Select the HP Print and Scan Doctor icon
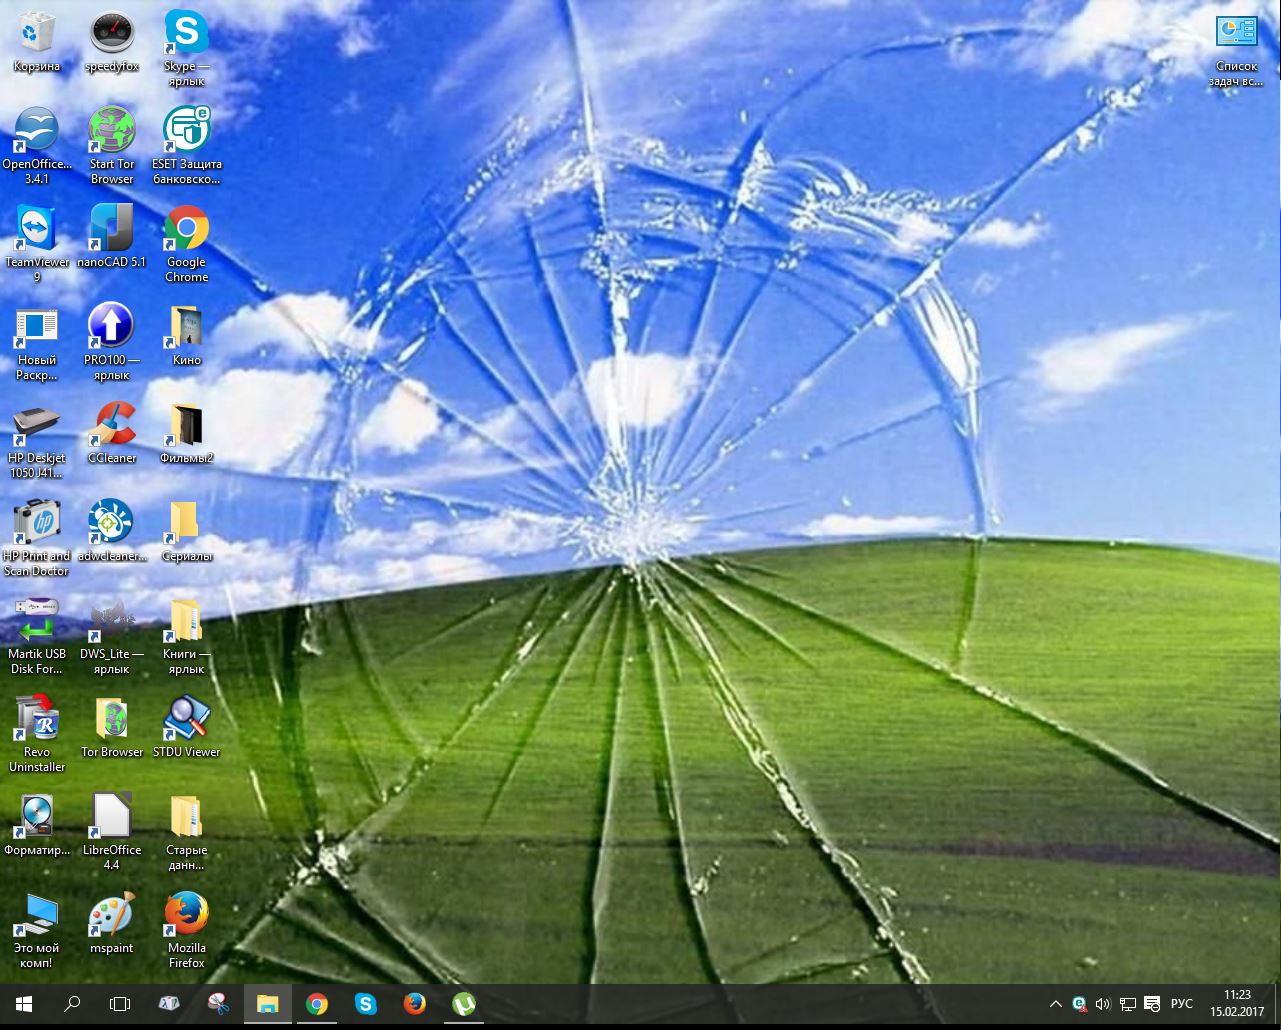The height and width of the screenshot is (1030, 1281). 37,539
